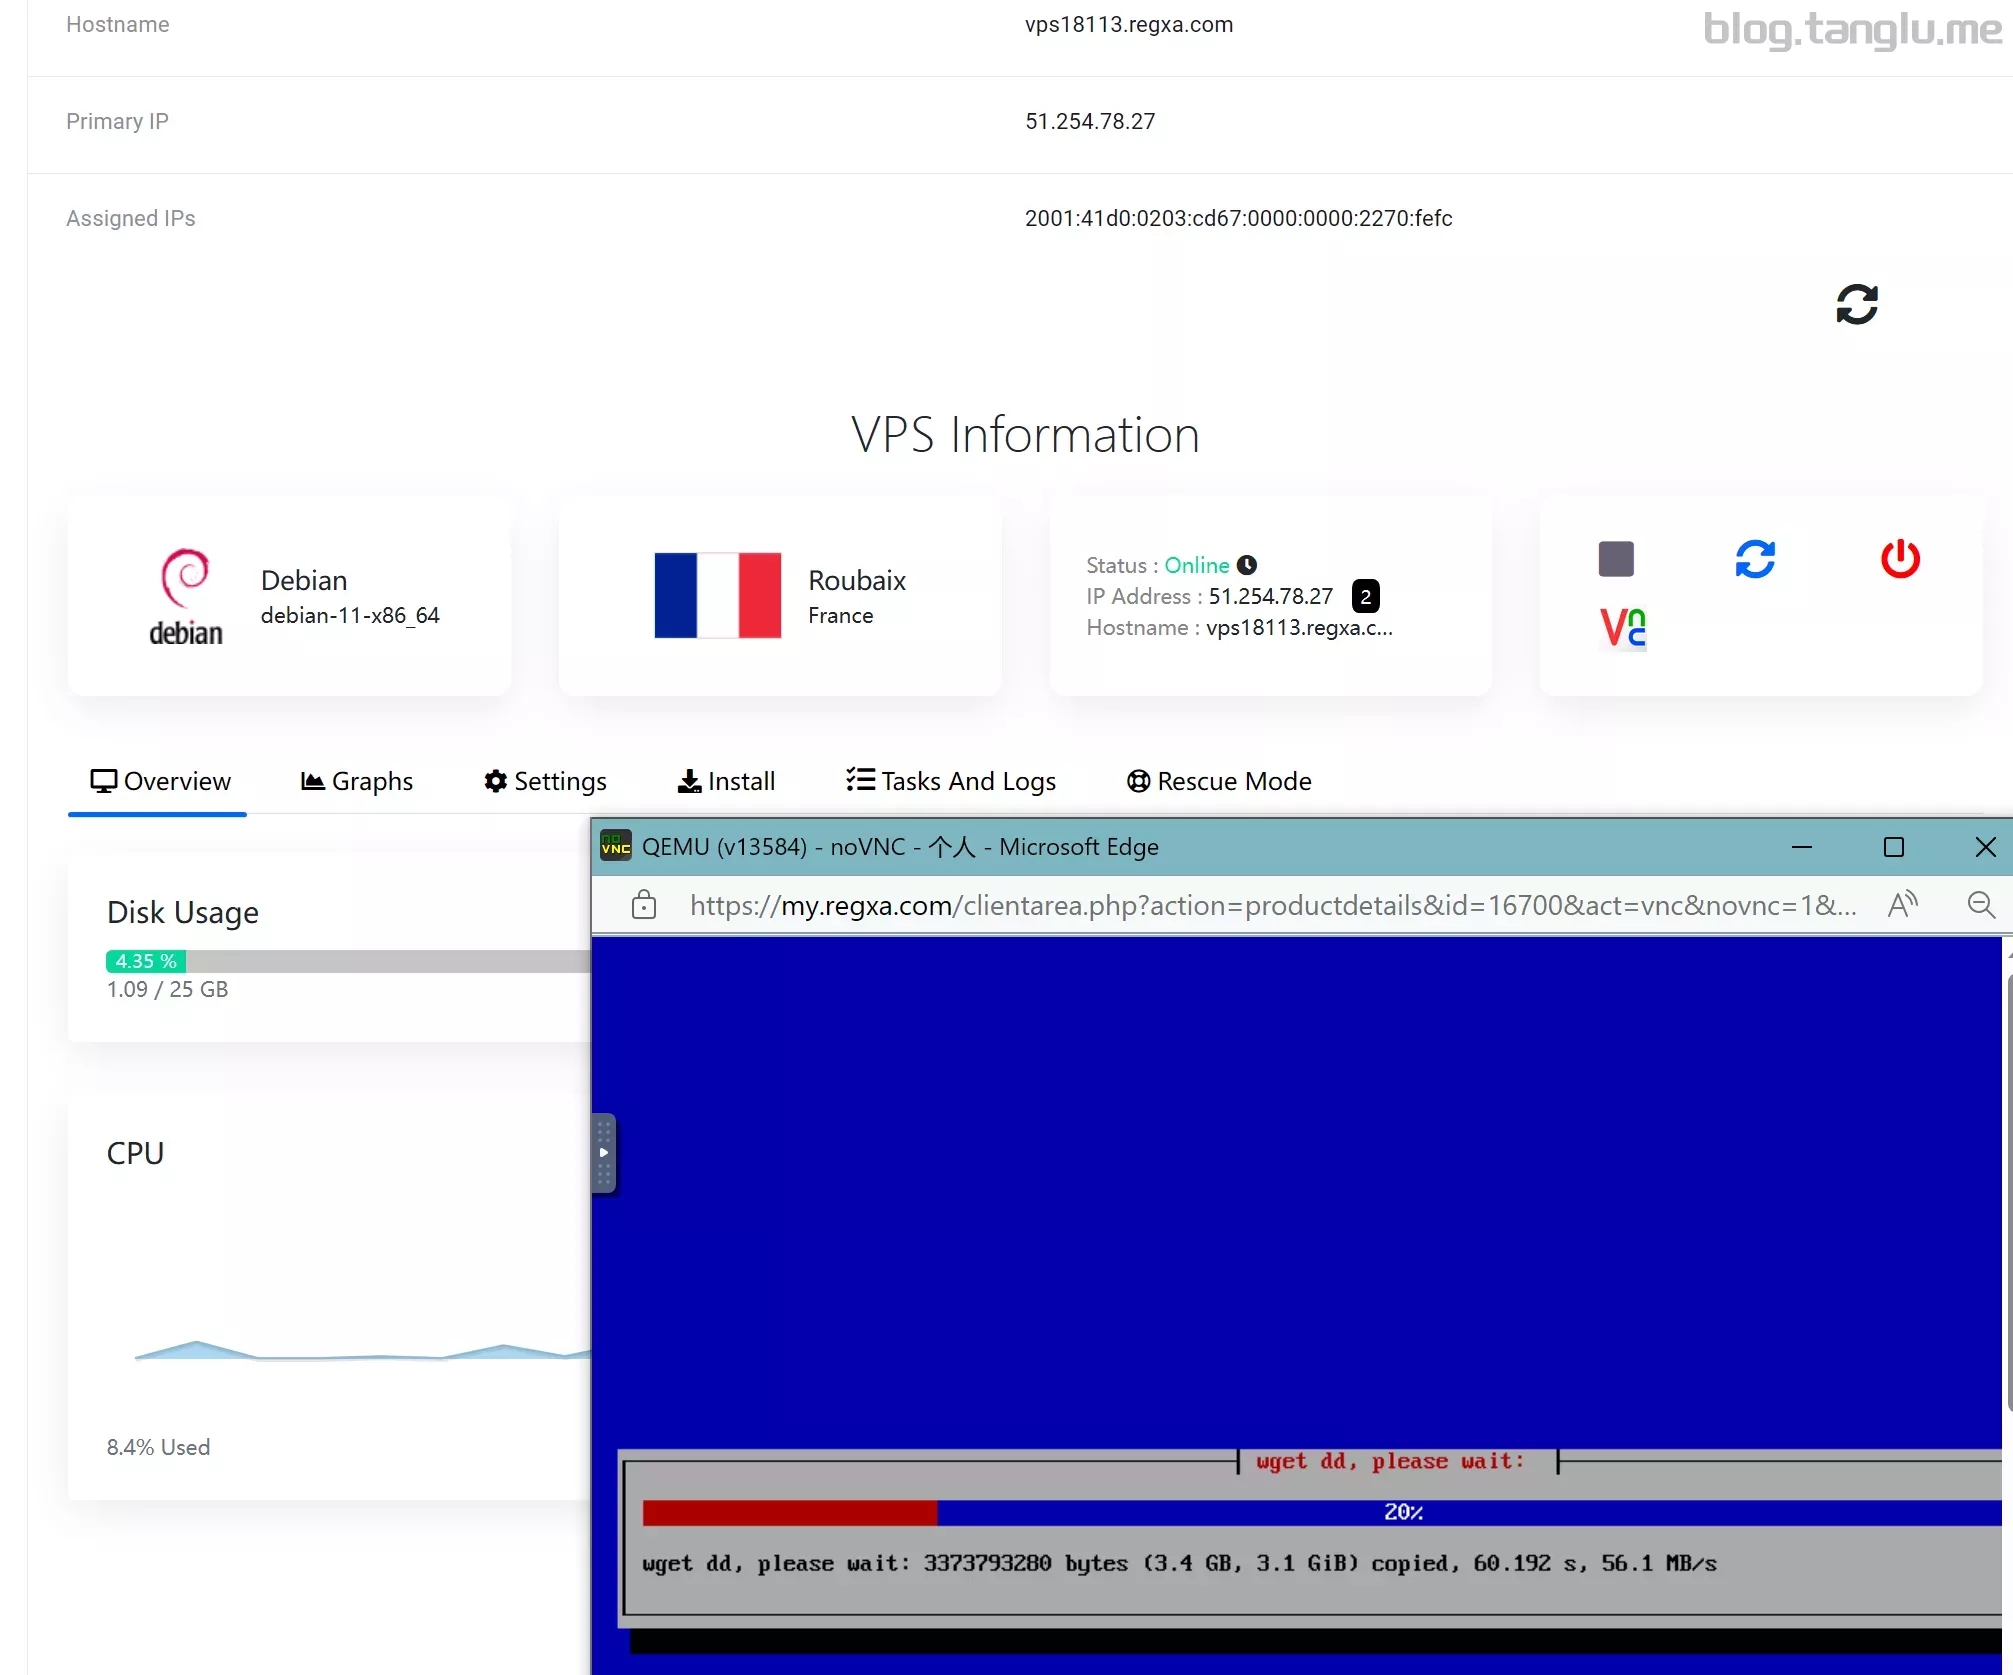Restart the VPS with the blue arrows icon
This screenshot has height=1675, width=2013.
1755,559
